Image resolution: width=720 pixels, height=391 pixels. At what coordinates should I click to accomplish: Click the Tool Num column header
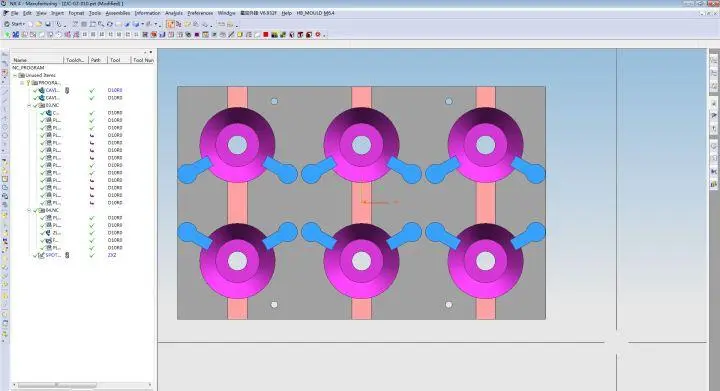(143, 60)
